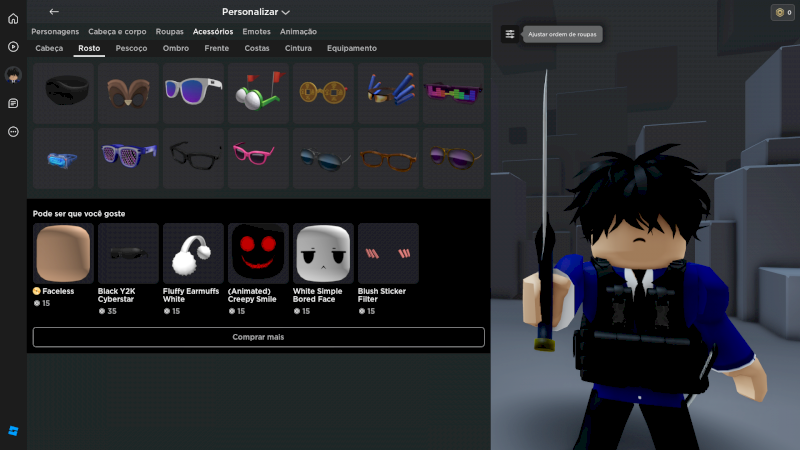
Task: Switch to Personagens tab
Action: pyautogui.click(x=55, y=32)
